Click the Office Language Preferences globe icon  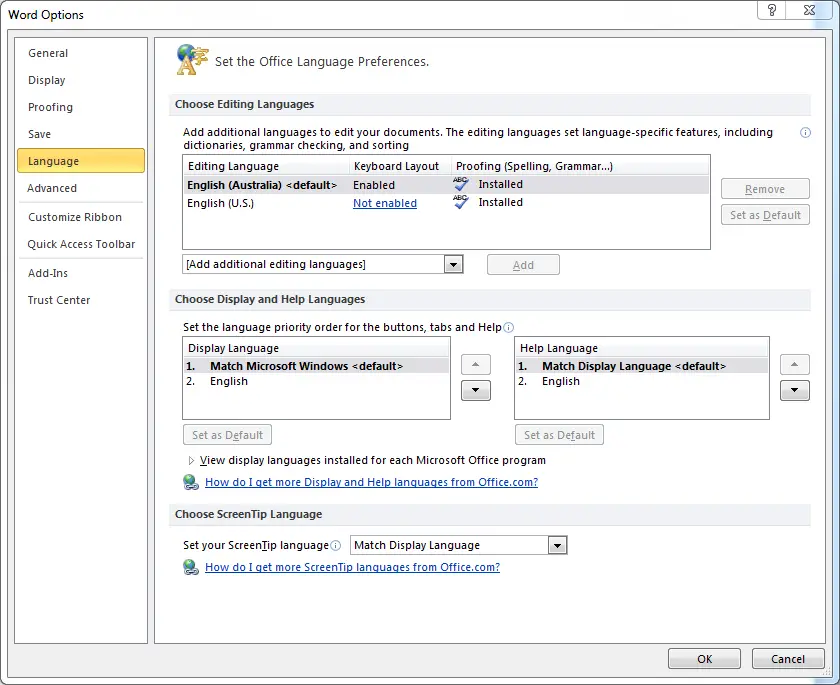189,58
